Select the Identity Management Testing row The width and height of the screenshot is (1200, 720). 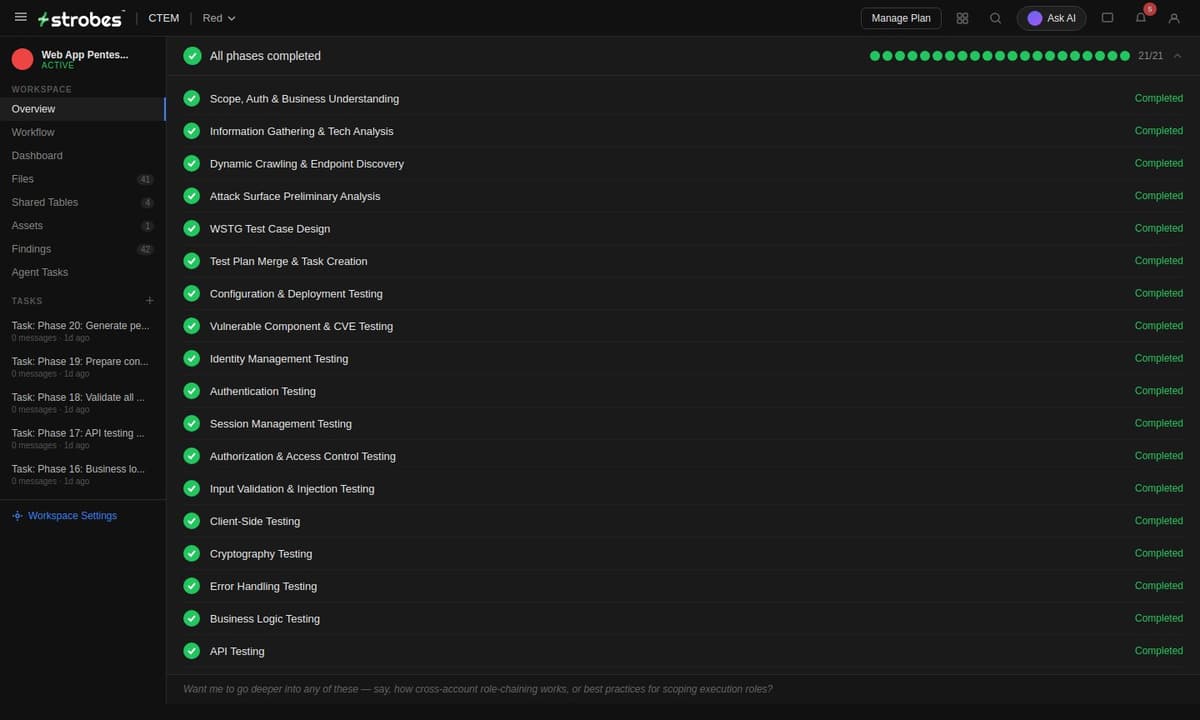(x=683, y=359)
